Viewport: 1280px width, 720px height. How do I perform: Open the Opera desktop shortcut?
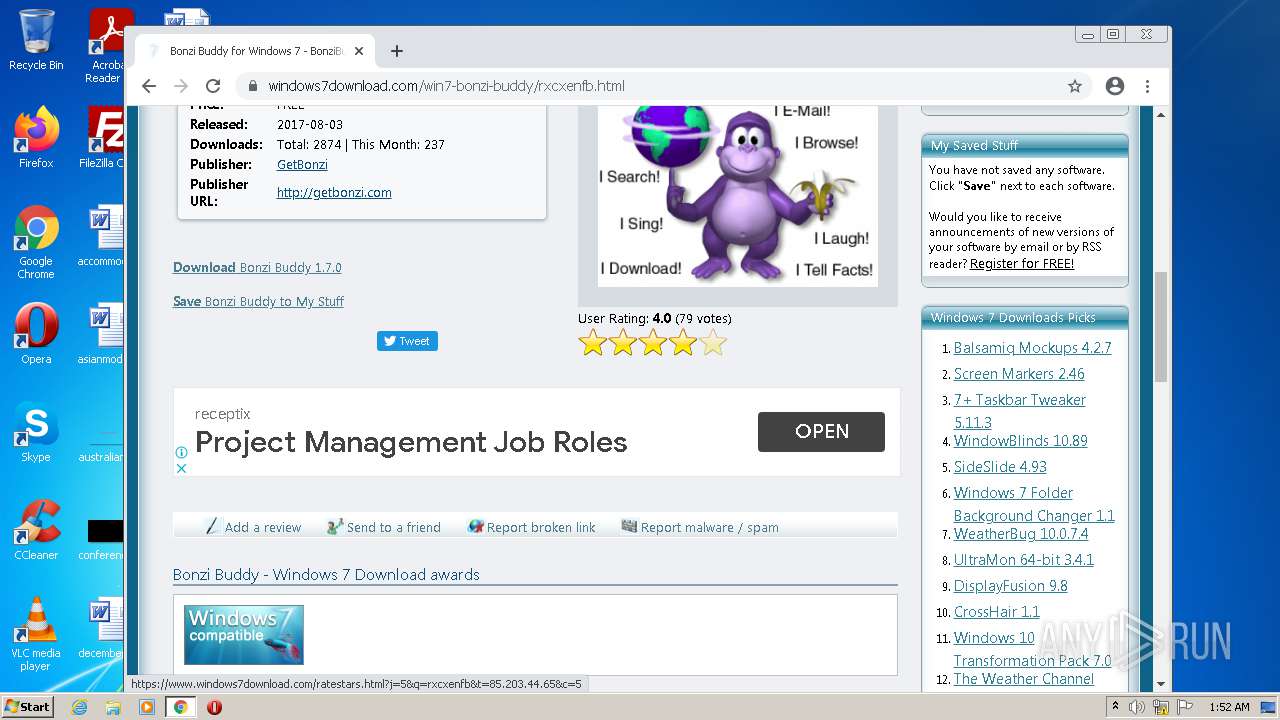[36, 334]
